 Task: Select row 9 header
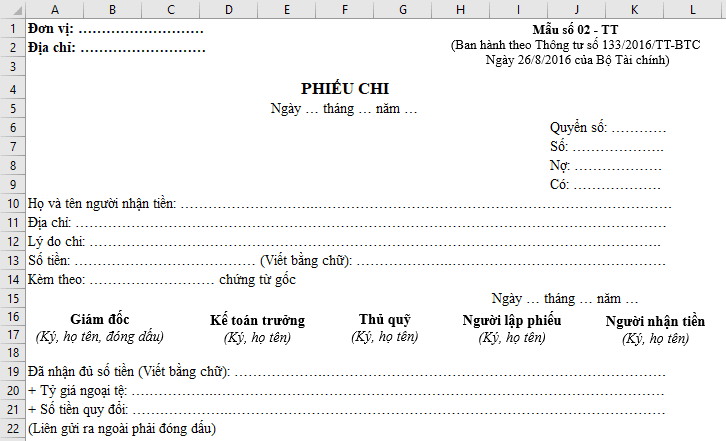[x=13, y=184]
